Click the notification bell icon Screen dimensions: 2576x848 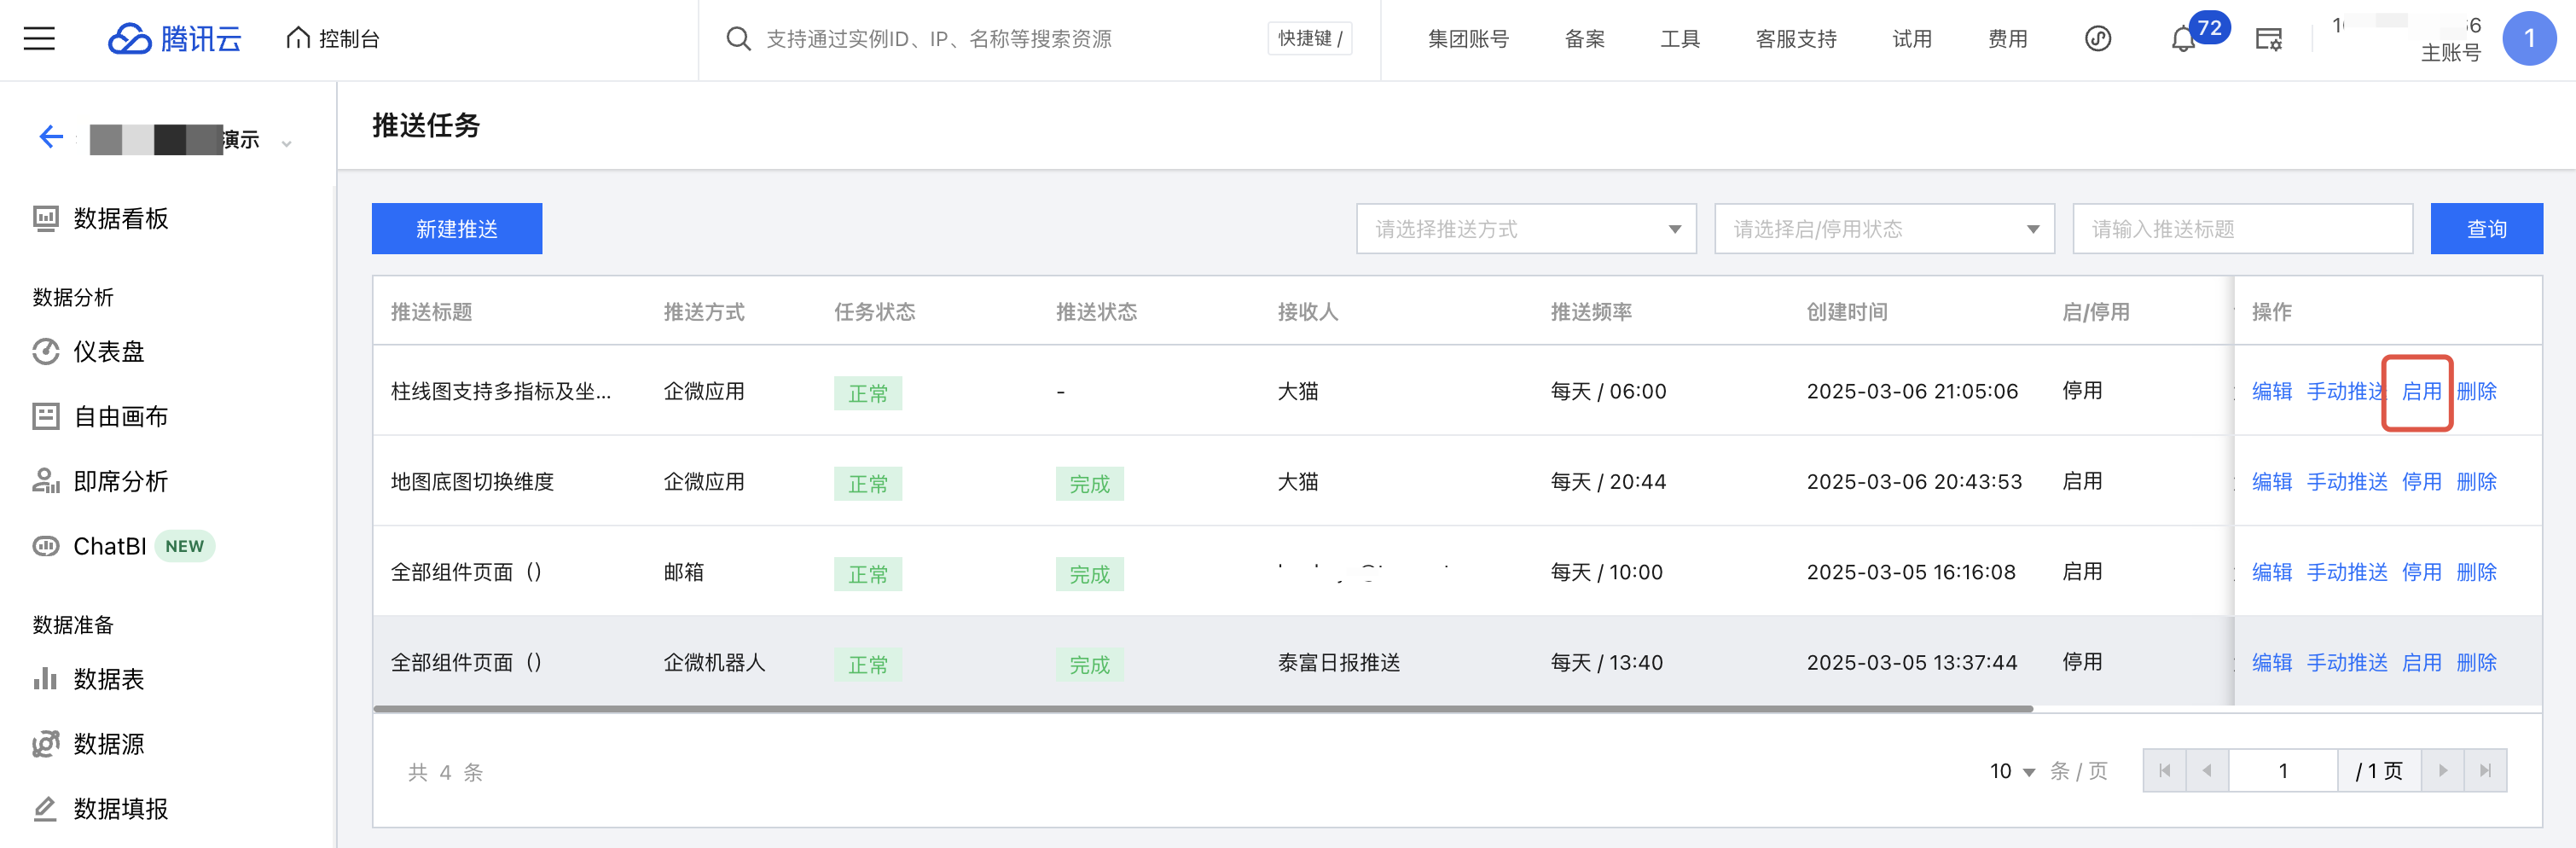(x=2183, y=40)
